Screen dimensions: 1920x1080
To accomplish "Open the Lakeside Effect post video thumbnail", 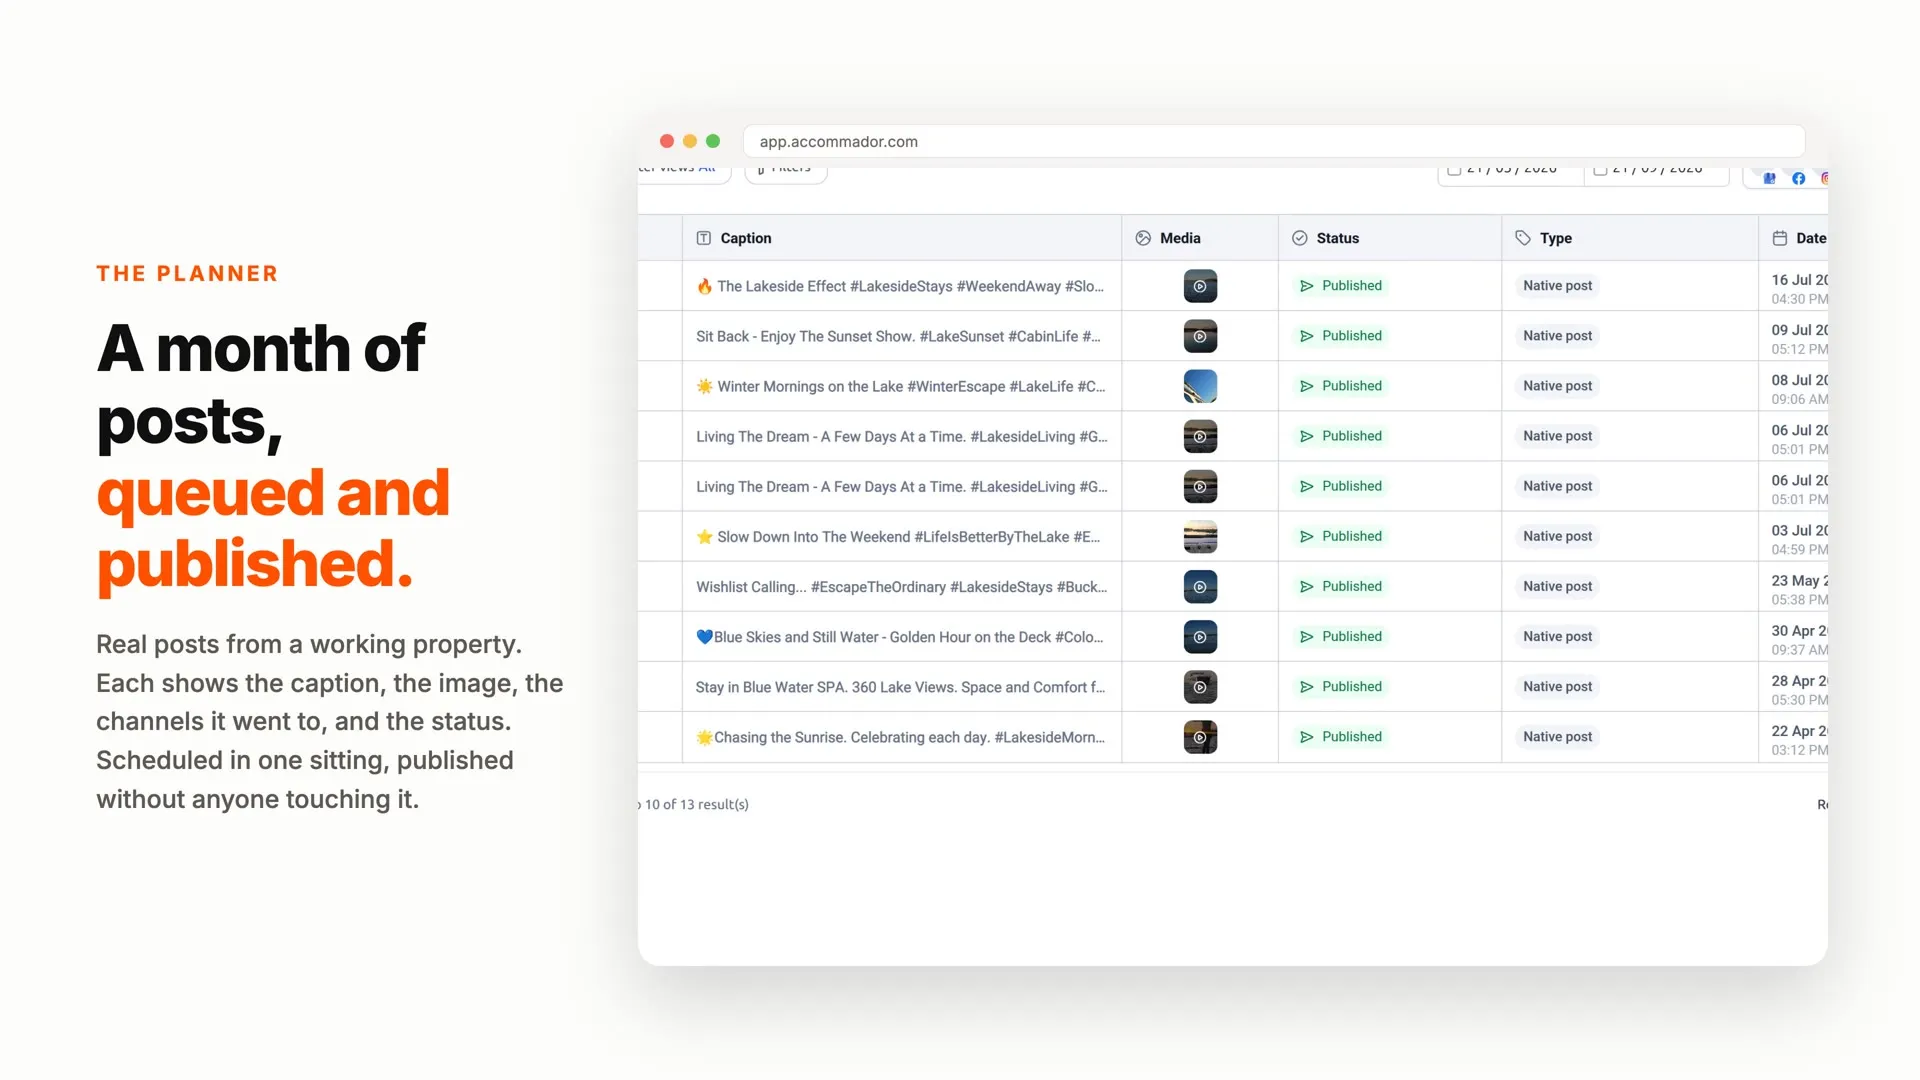I will coord(1200,286).
